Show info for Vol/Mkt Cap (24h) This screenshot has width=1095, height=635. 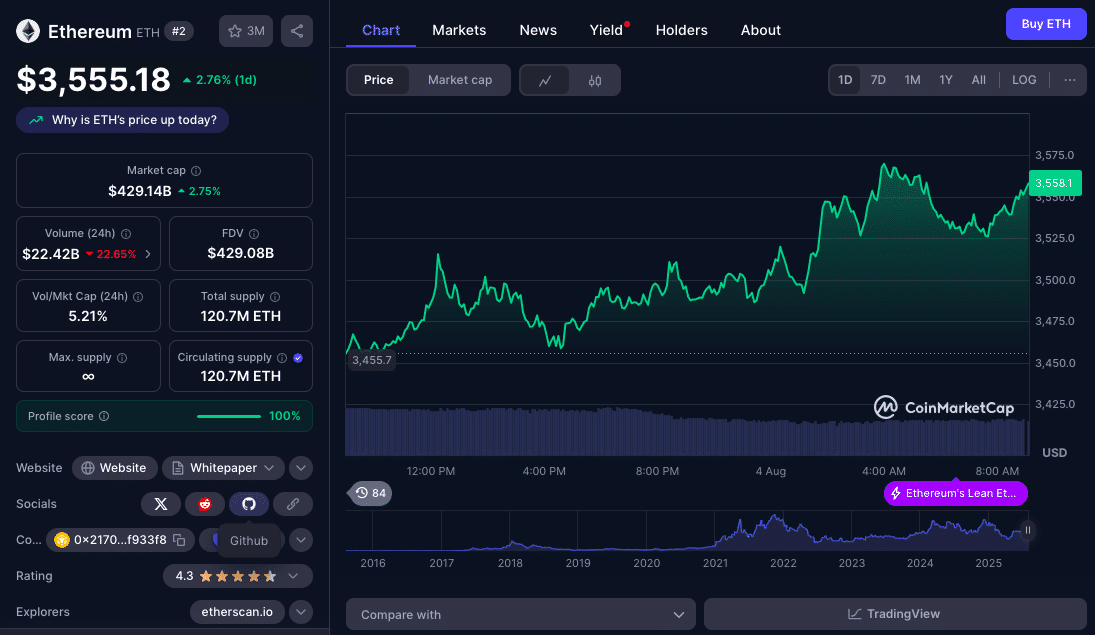coord(138,297)
